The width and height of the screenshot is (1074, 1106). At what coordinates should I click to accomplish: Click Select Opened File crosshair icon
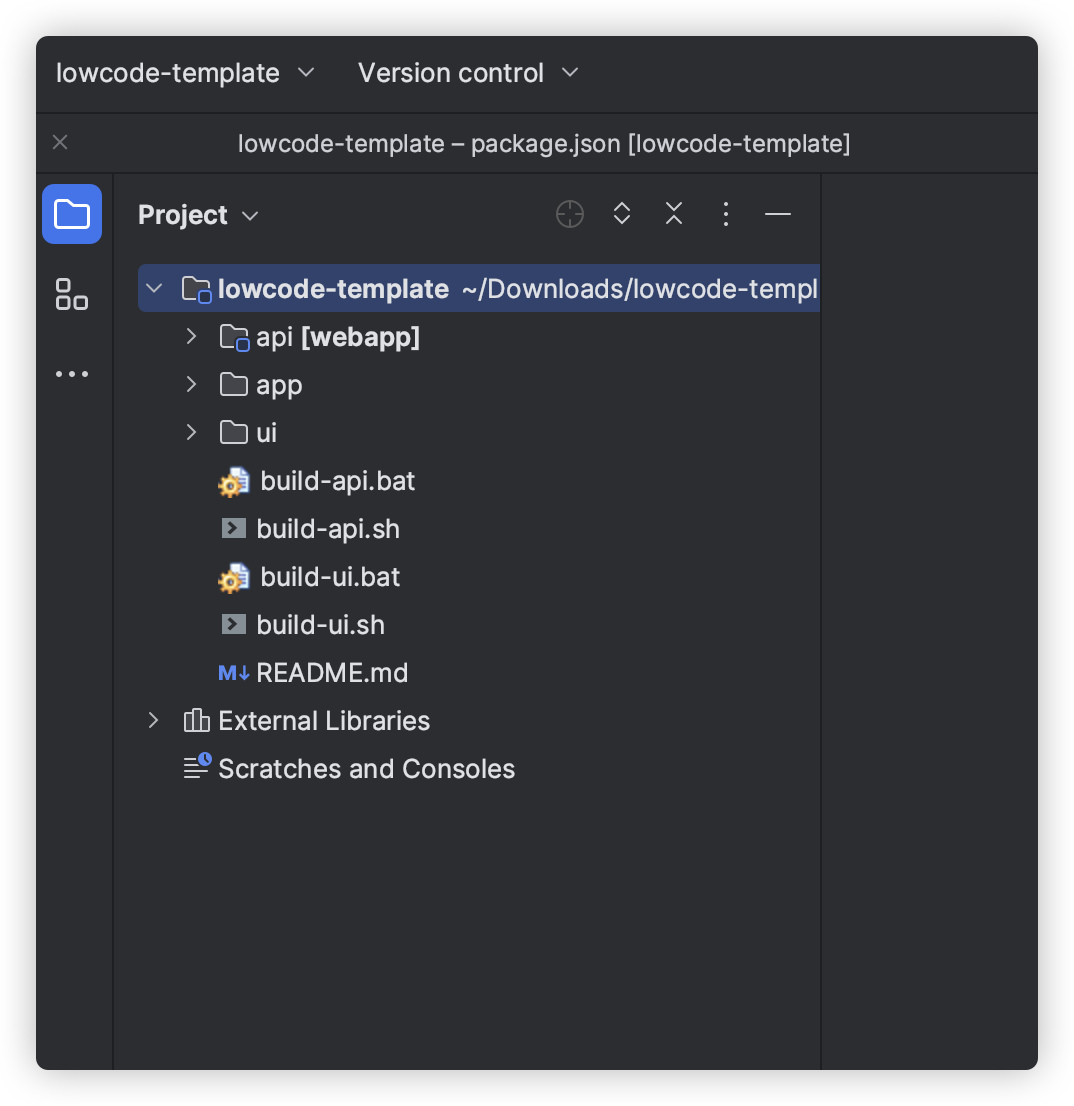coord(570,214)
